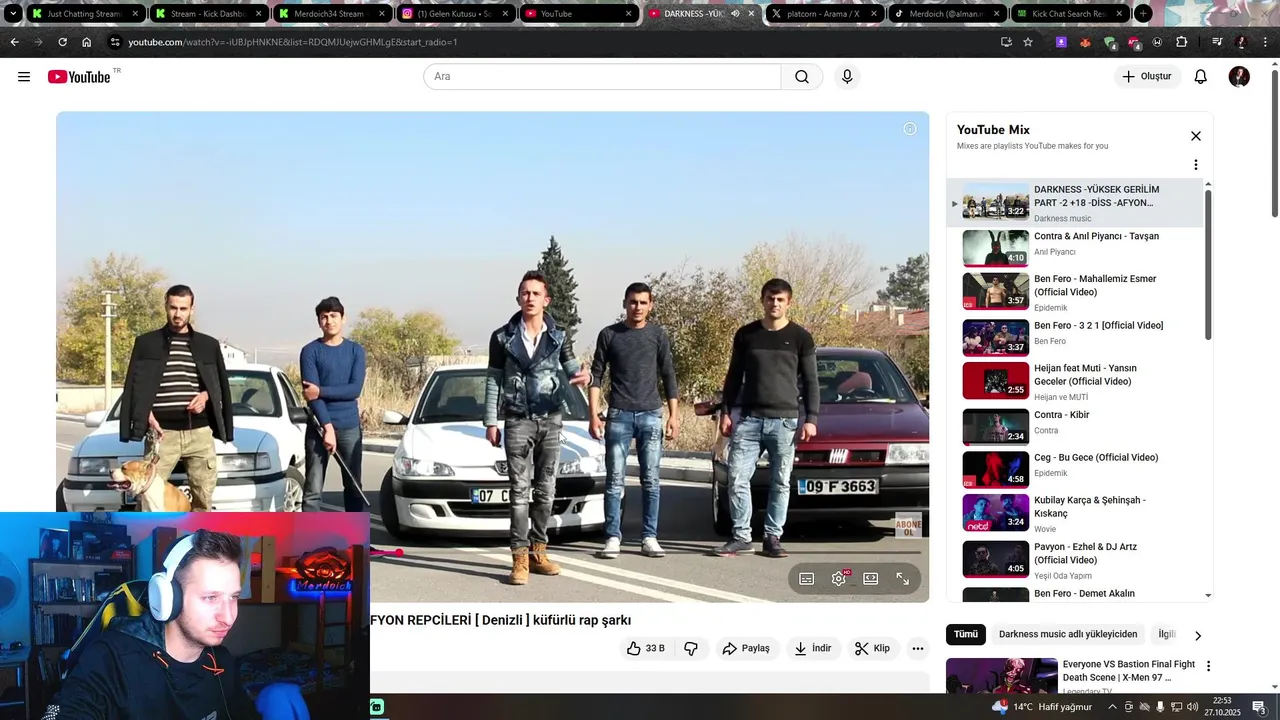The height and width of the screenshot is (720, 1280).
Task: Open the YouTube hamburger guide menu
Action: point(24,77)
